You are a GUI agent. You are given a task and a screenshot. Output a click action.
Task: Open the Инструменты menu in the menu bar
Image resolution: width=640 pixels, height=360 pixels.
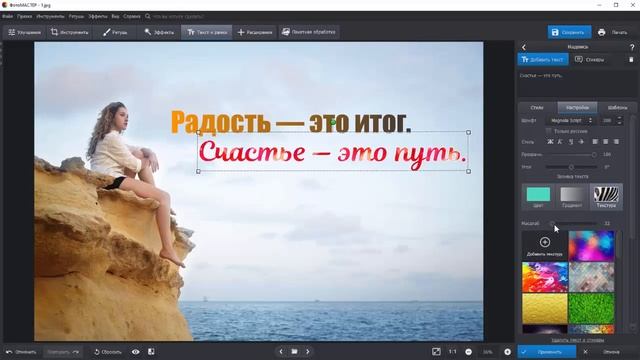pyautogui.click(x=50, y=17)
